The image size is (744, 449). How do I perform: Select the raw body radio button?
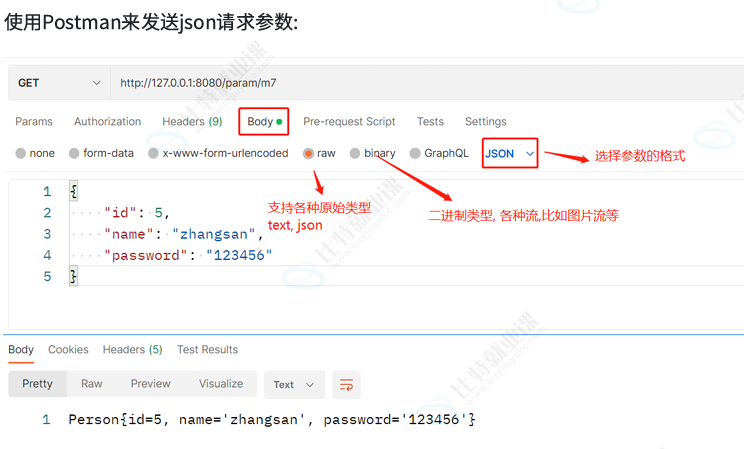point(308,153)
